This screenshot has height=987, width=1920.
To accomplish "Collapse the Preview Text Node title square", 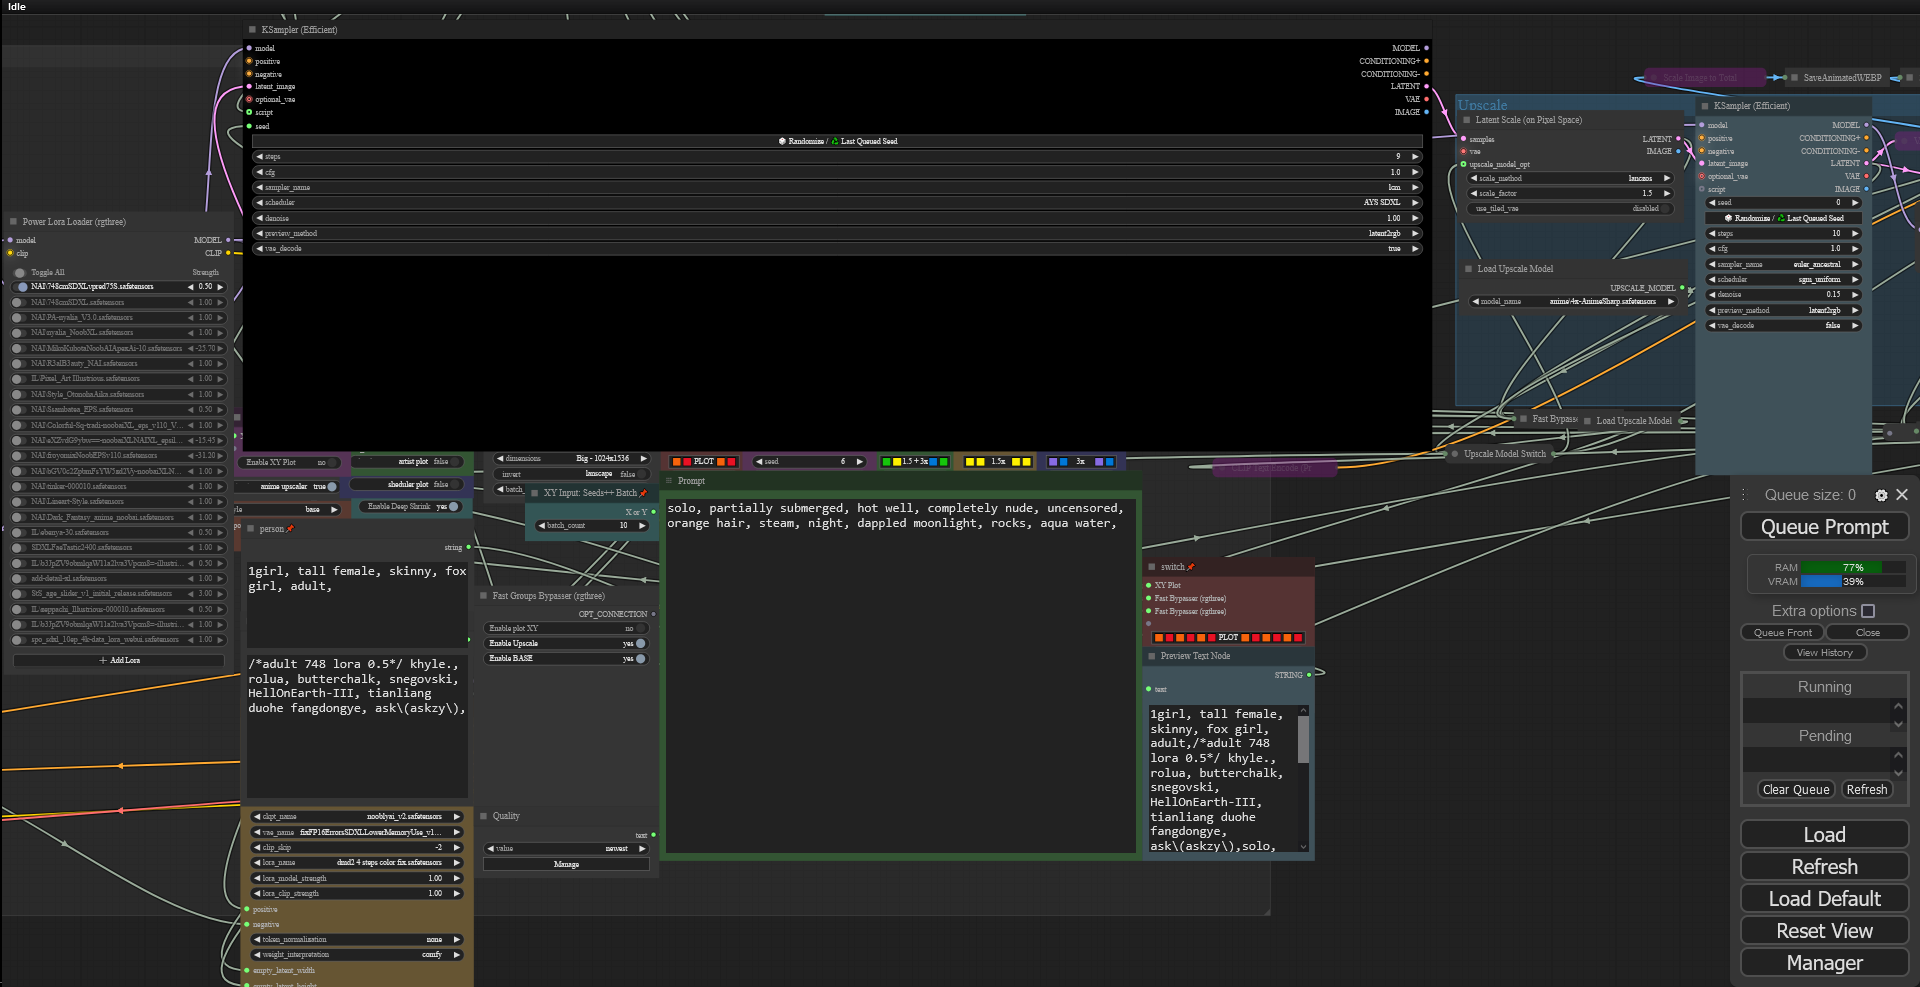I will tap(1152, 656).
